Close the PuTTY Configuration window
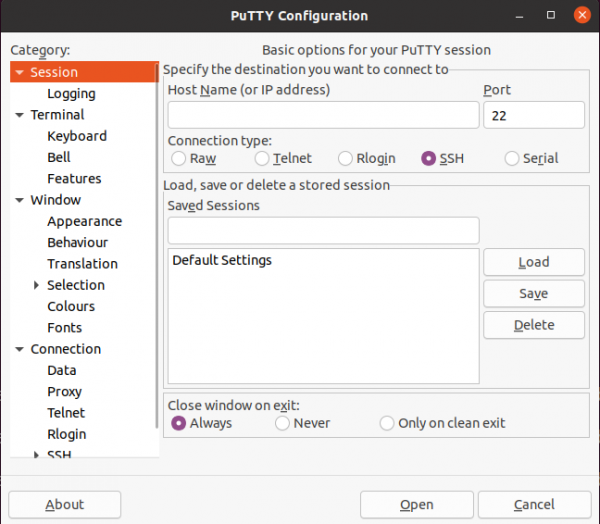This screenshot has width=600, height=524. point(582,15)
